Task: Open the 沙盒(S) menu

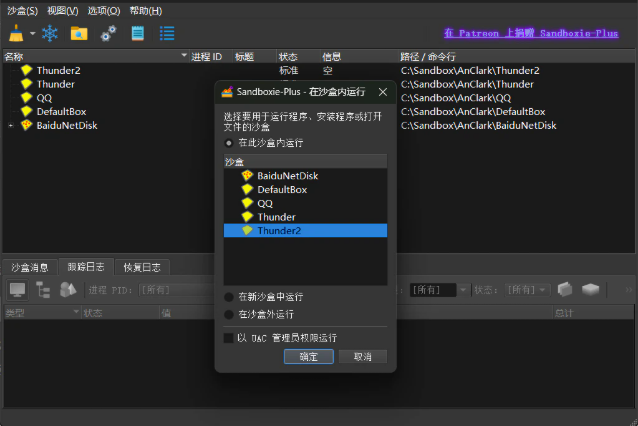Action: pos(22,11)
